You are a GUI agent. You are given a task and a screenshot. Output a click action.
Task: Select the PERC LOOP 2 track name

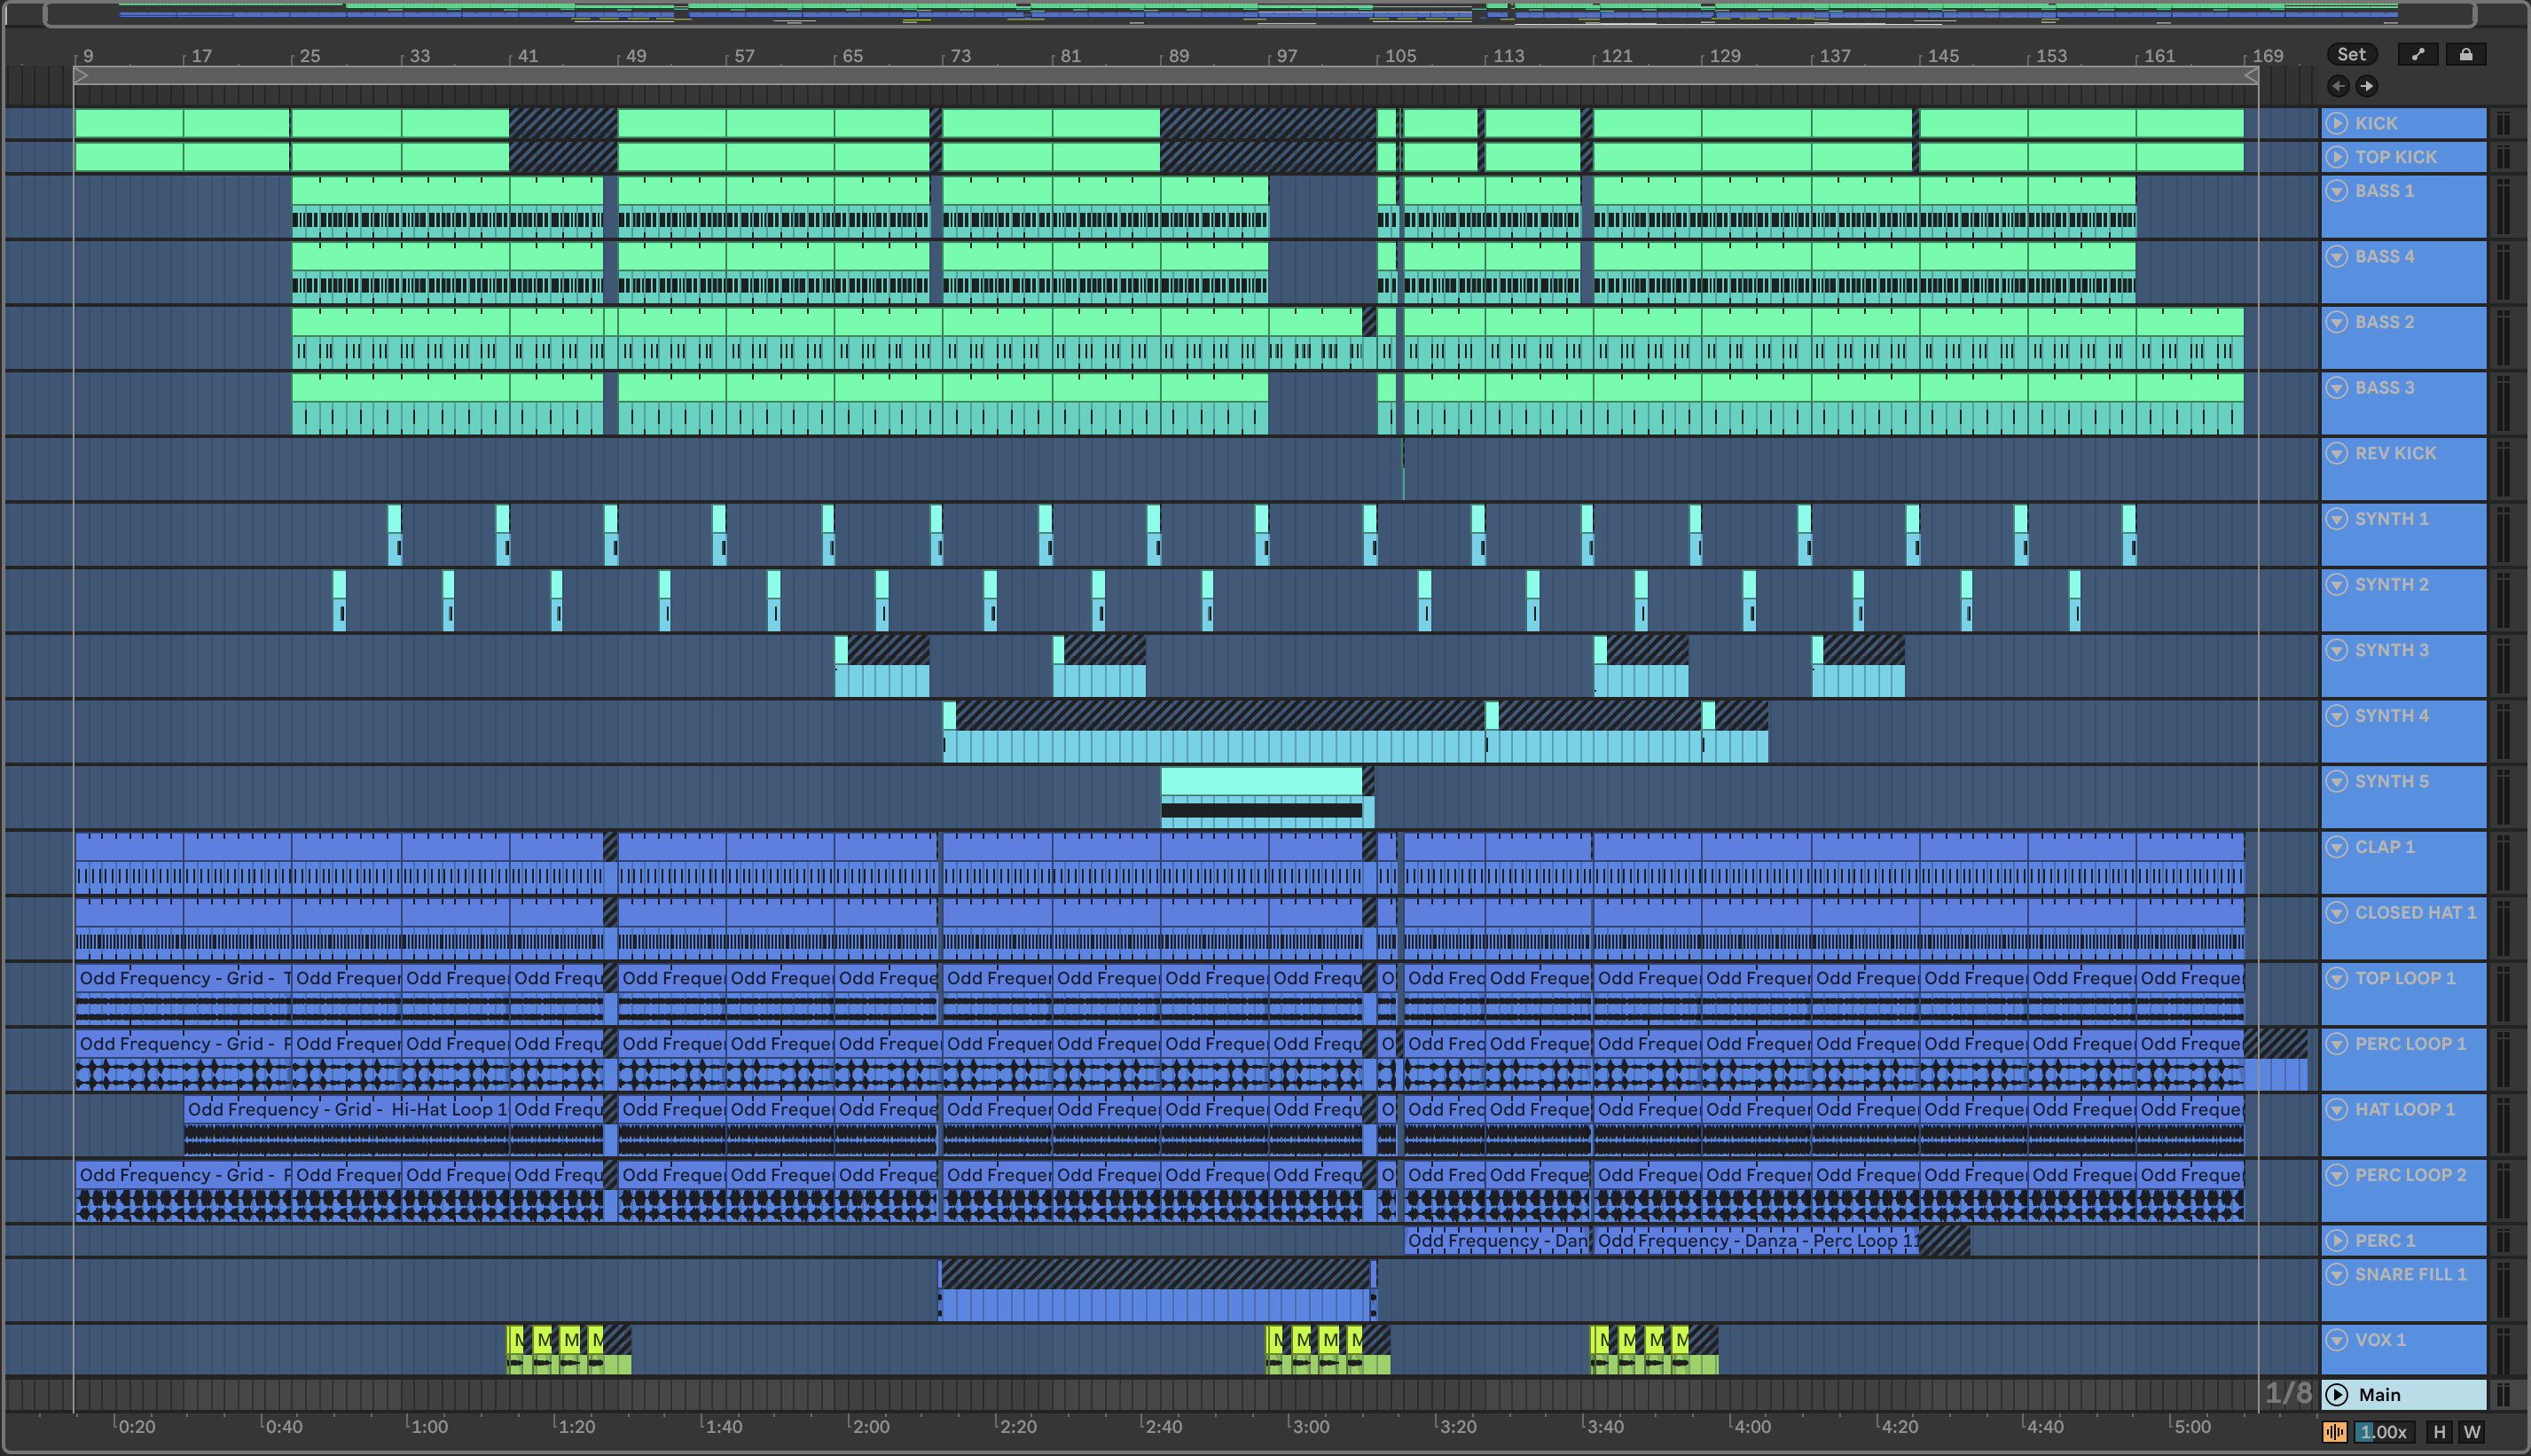click(x=2410, y=1175)
